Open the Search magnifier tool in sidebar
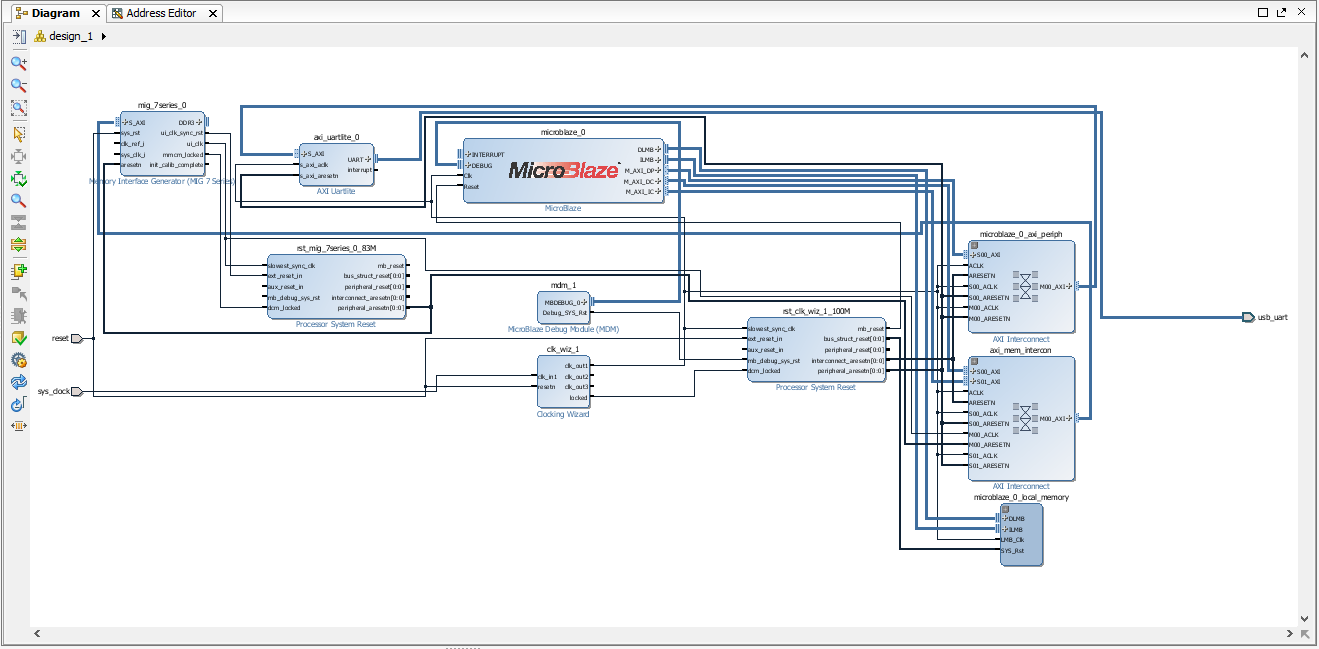Screen dimensions: 1319x649 [18, 201]
